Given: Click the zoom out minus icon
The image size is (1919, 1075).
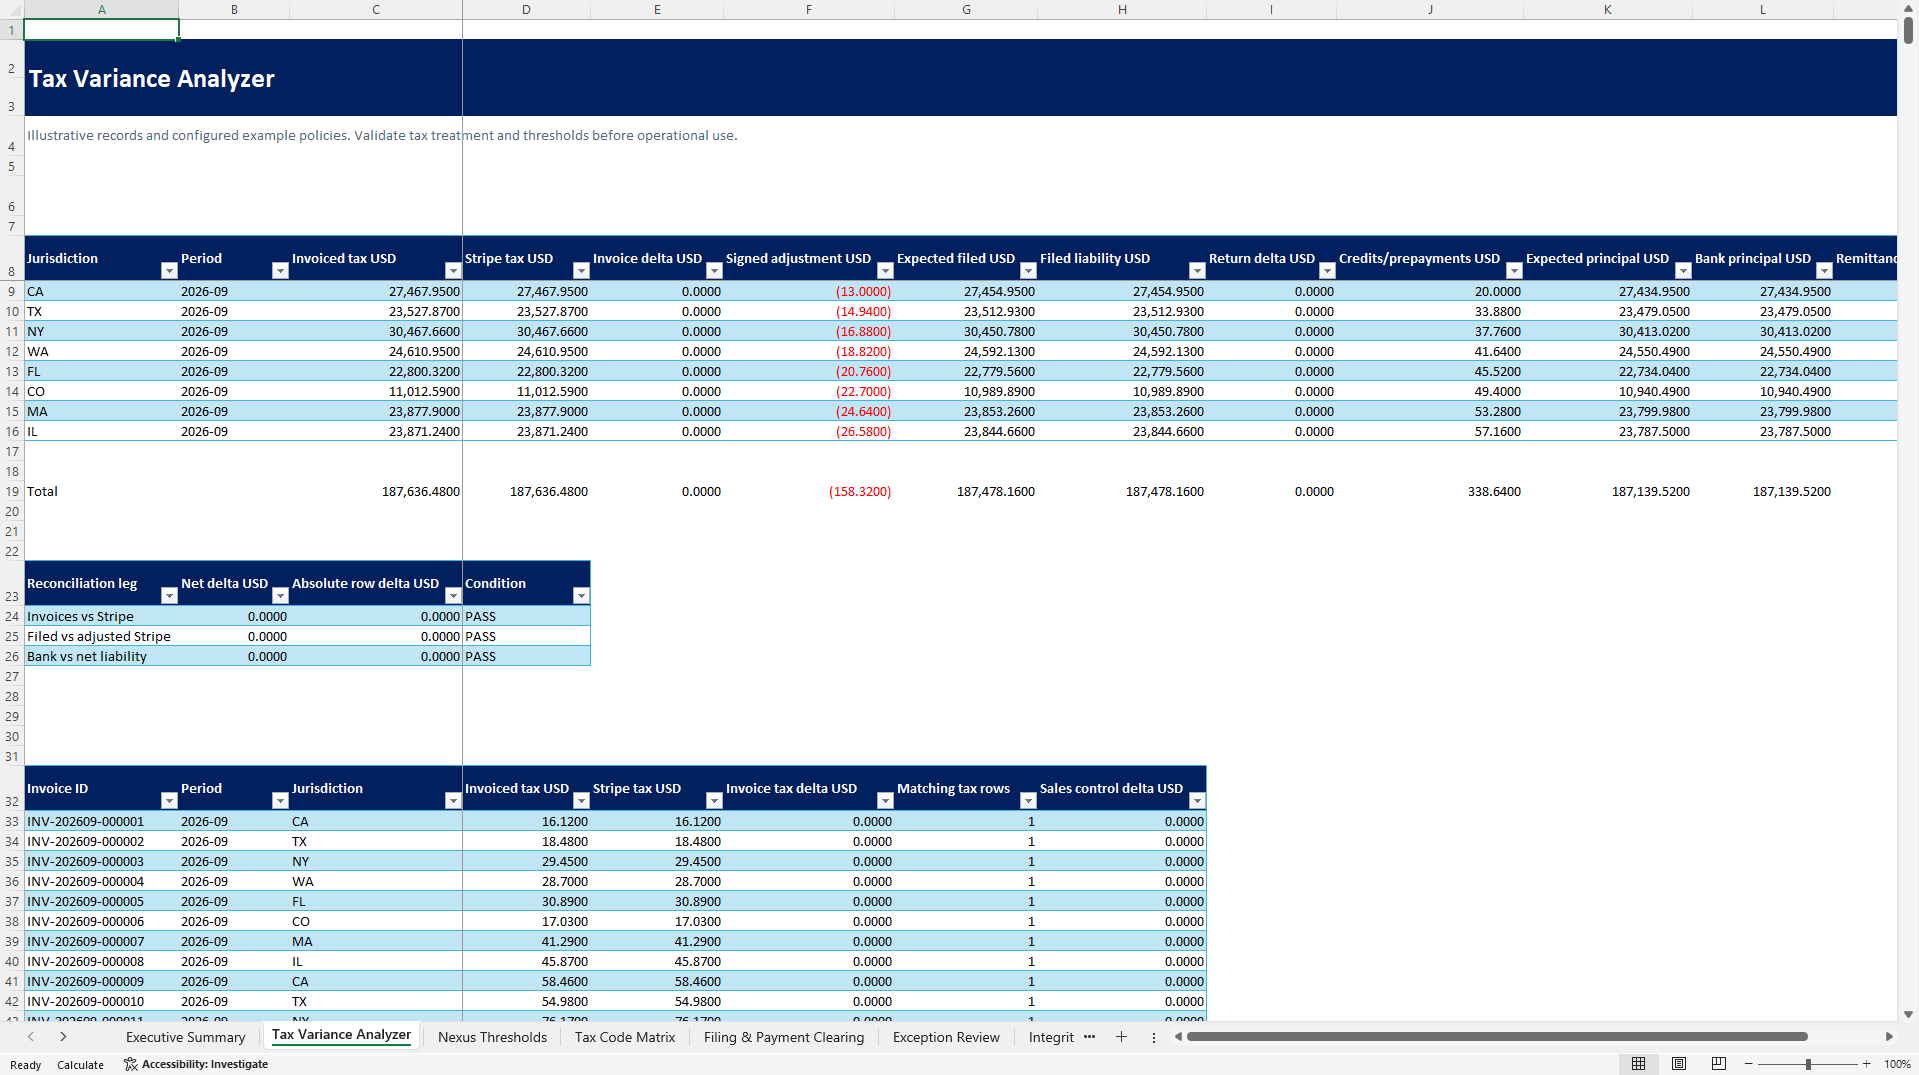Looking at the screenshot, I should (1749, 1064).
